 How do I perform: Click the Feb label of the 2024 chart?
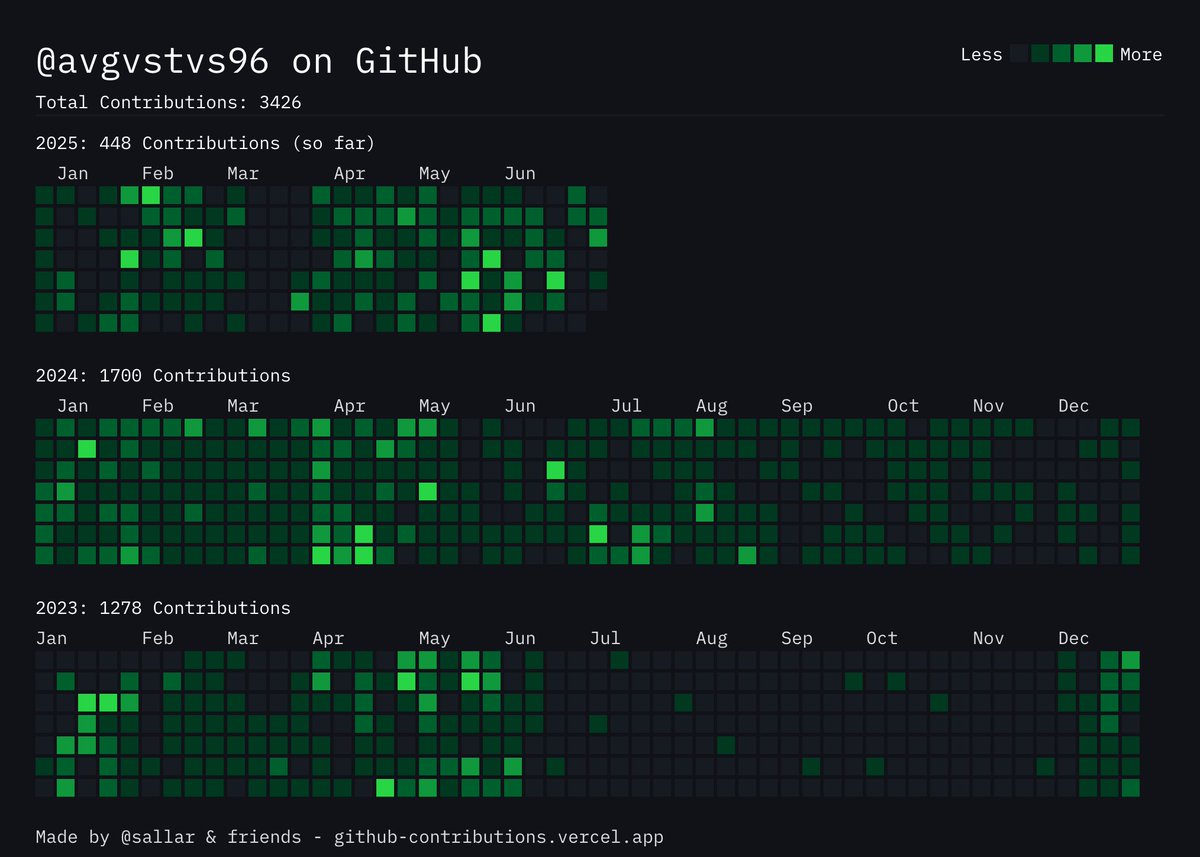click(158, 406)
